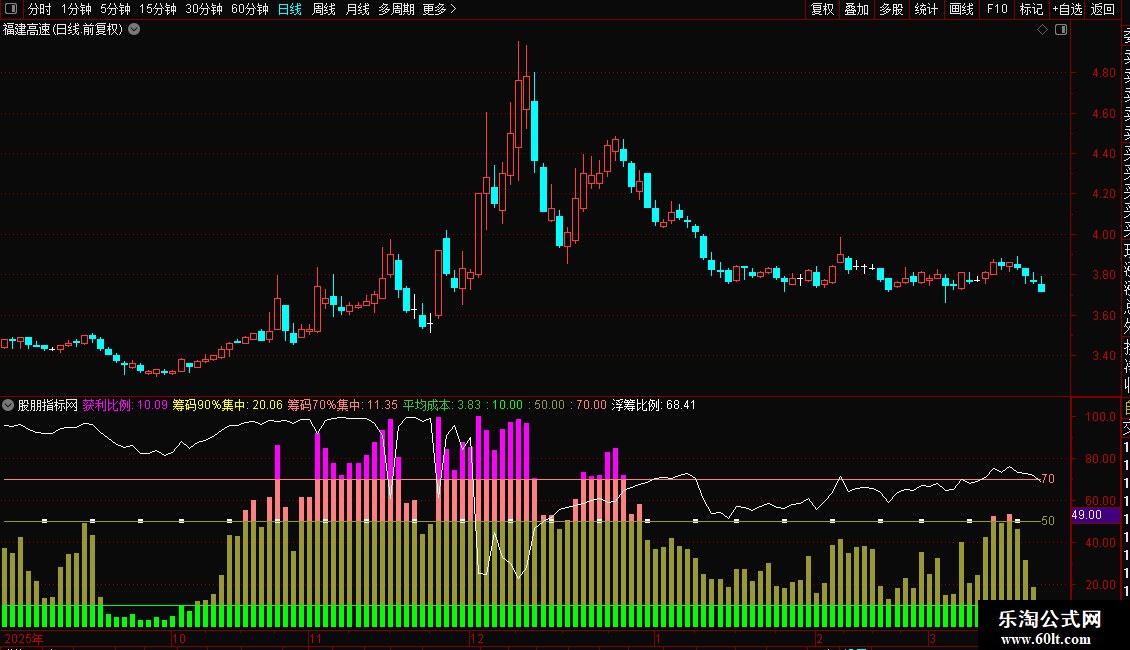The image size is (1130, 650).
Task: Click the 福建高速(日线.前复权) title
Action: pos(63,30)
